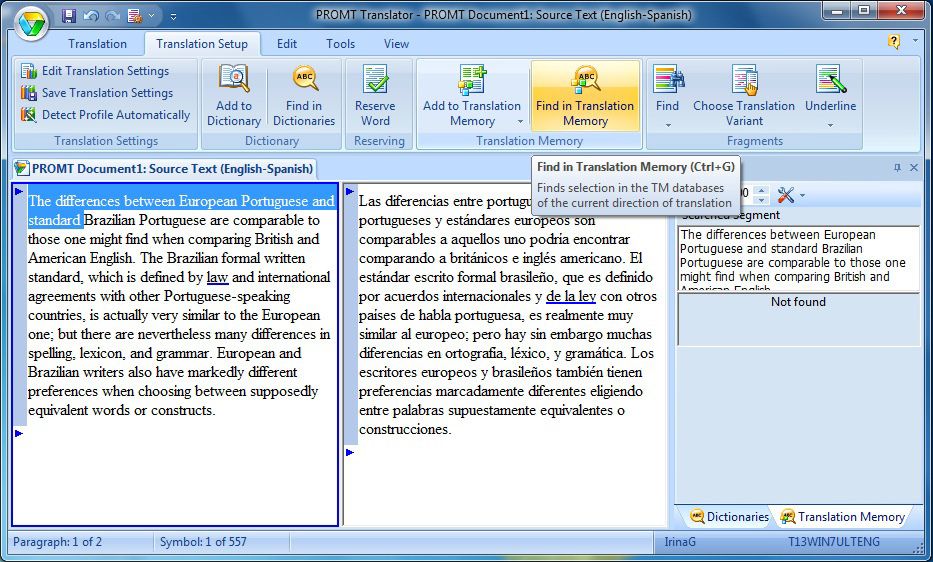Click the Fragments group label
Screen dimensions: 933x562
pos(754,141)
